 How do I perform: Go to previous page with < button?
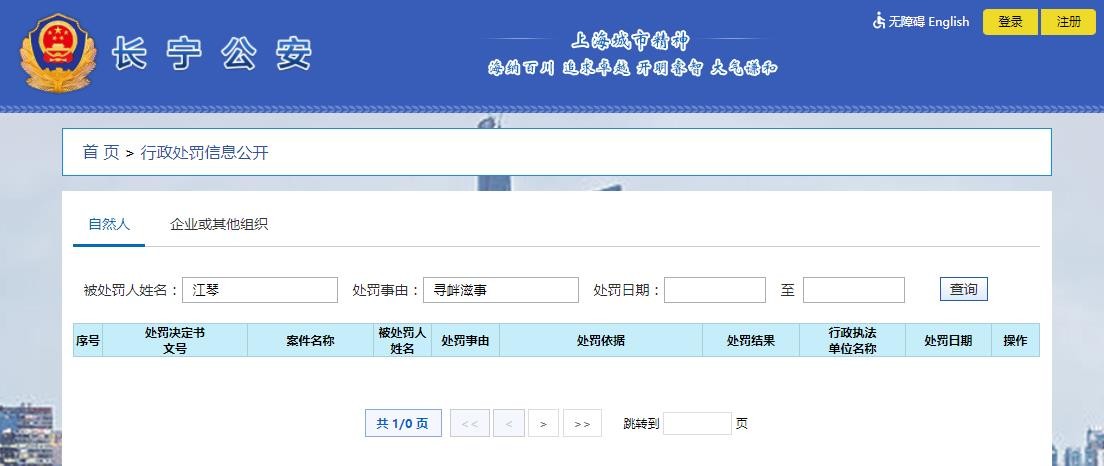508,424
